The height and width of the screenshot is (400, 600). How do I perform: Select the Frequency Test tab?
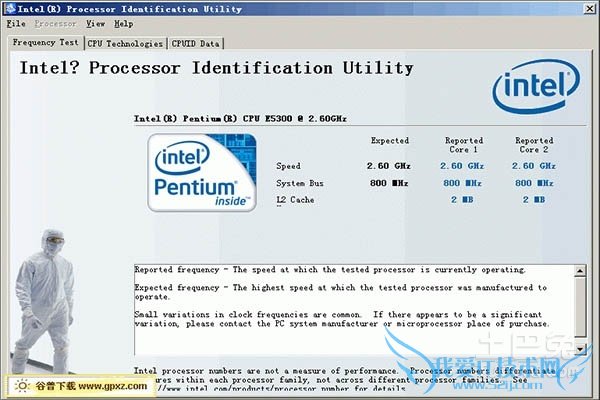click(46, 42)
